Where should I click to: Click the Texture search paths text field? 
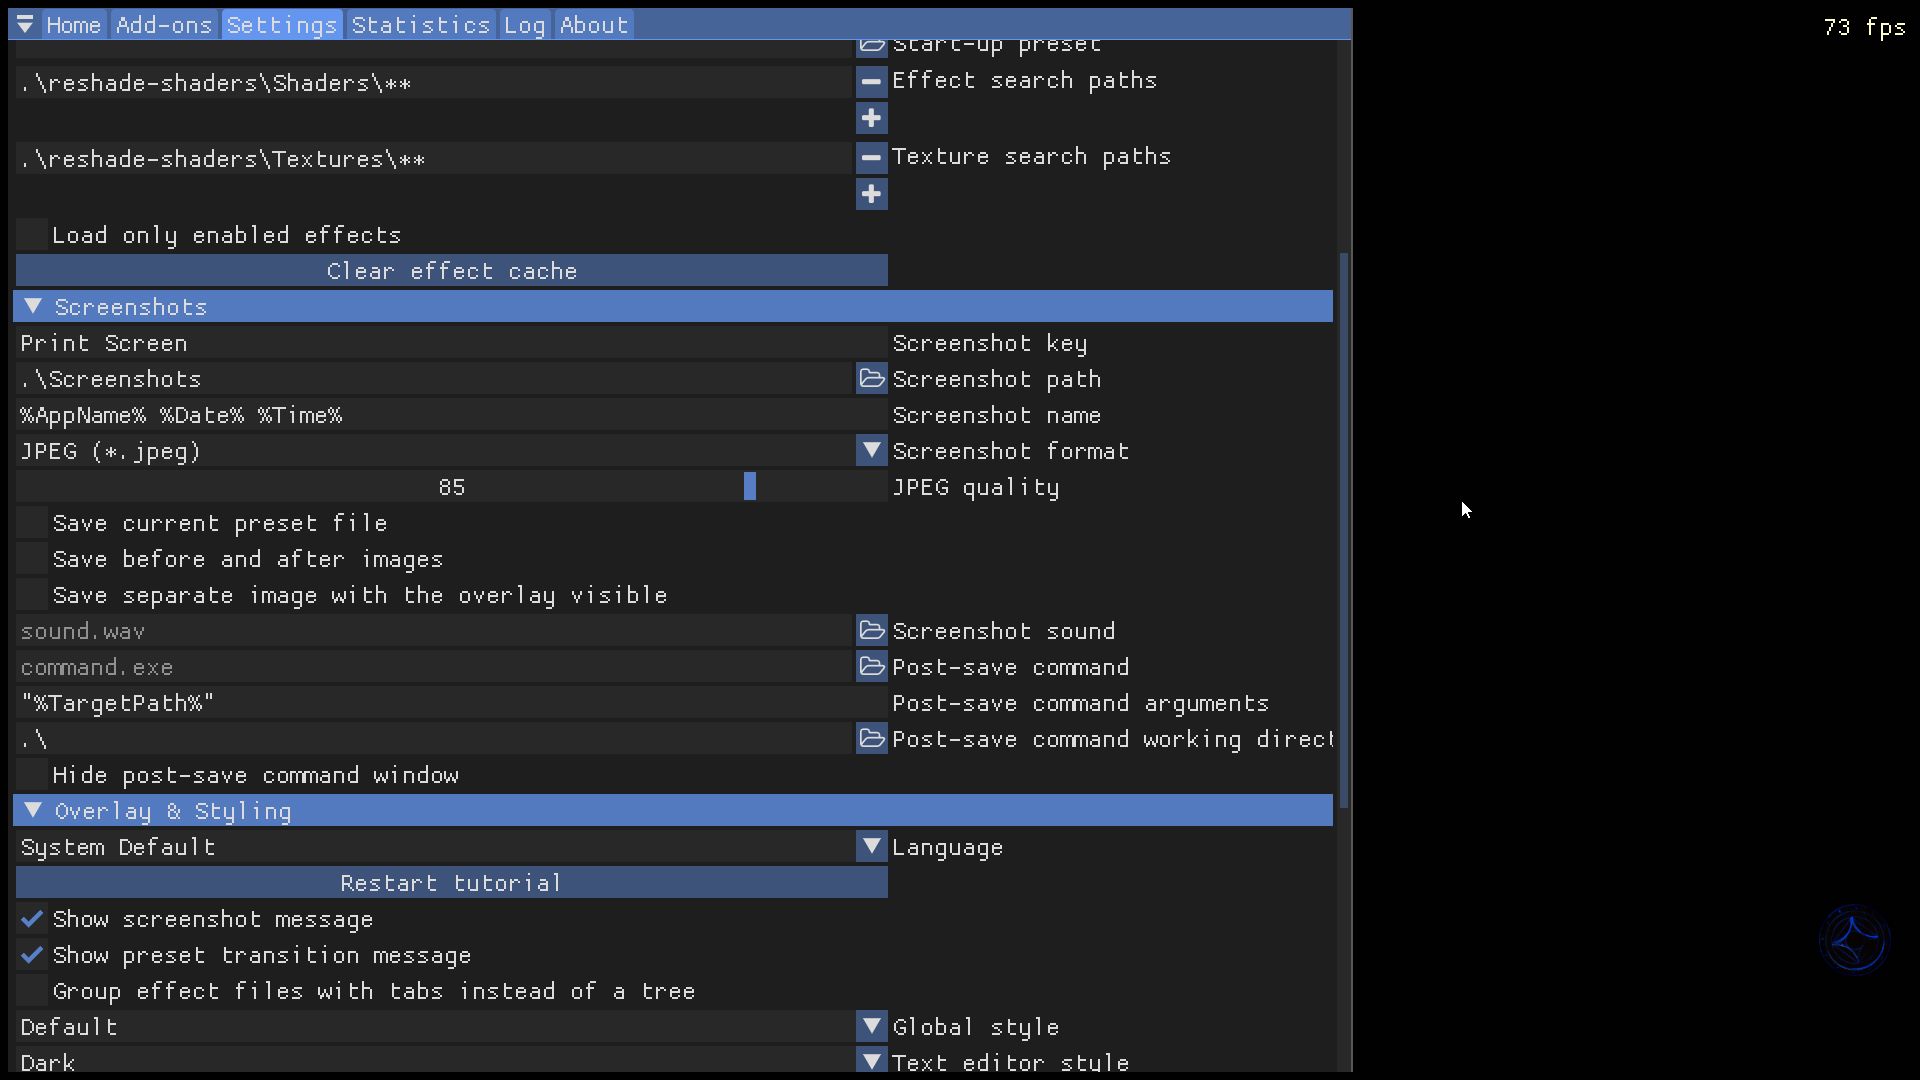coord(434,158)
